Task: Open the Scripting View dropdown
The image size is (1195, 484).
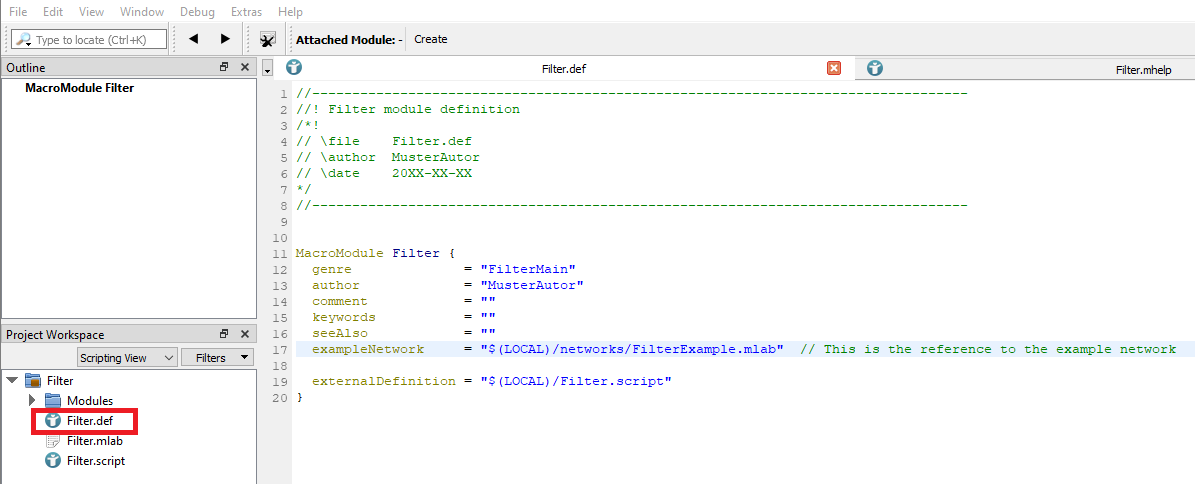Action: [127, 357]
